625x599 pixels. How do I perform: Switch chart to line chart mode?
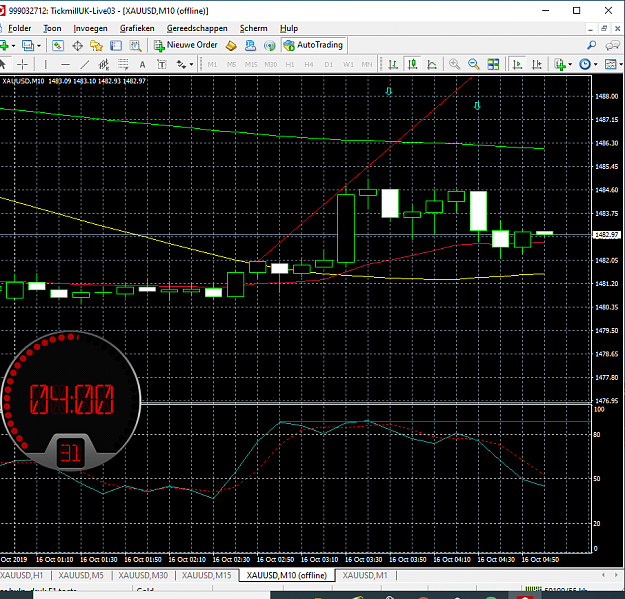pyautogui.click(x=432, y=64)
